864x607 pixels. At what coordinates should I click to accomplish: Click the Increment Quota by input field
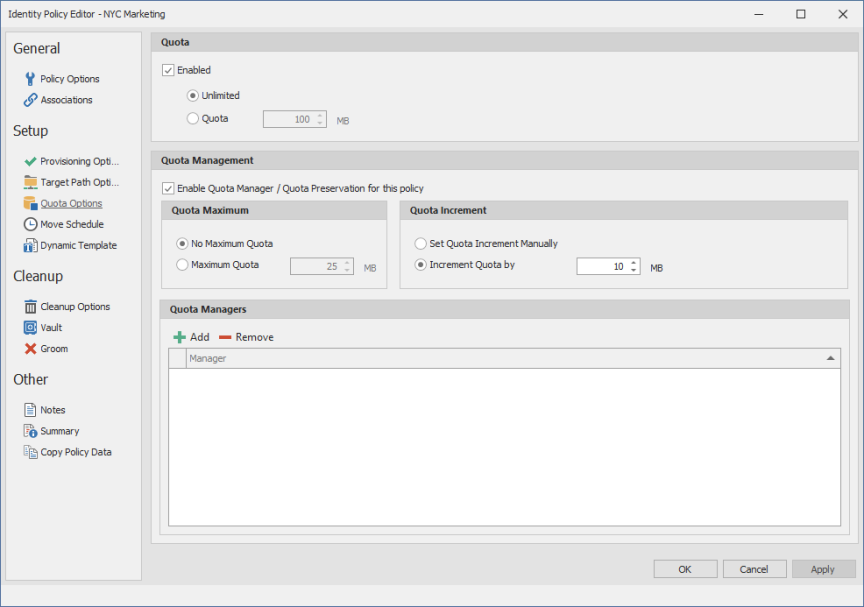601,267
